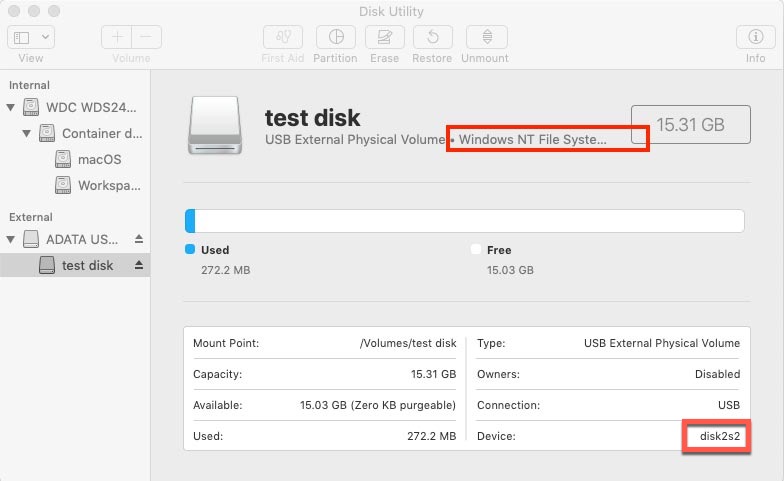Click the add volume plus button
The image size is (784, 481).
pos(117,37)
